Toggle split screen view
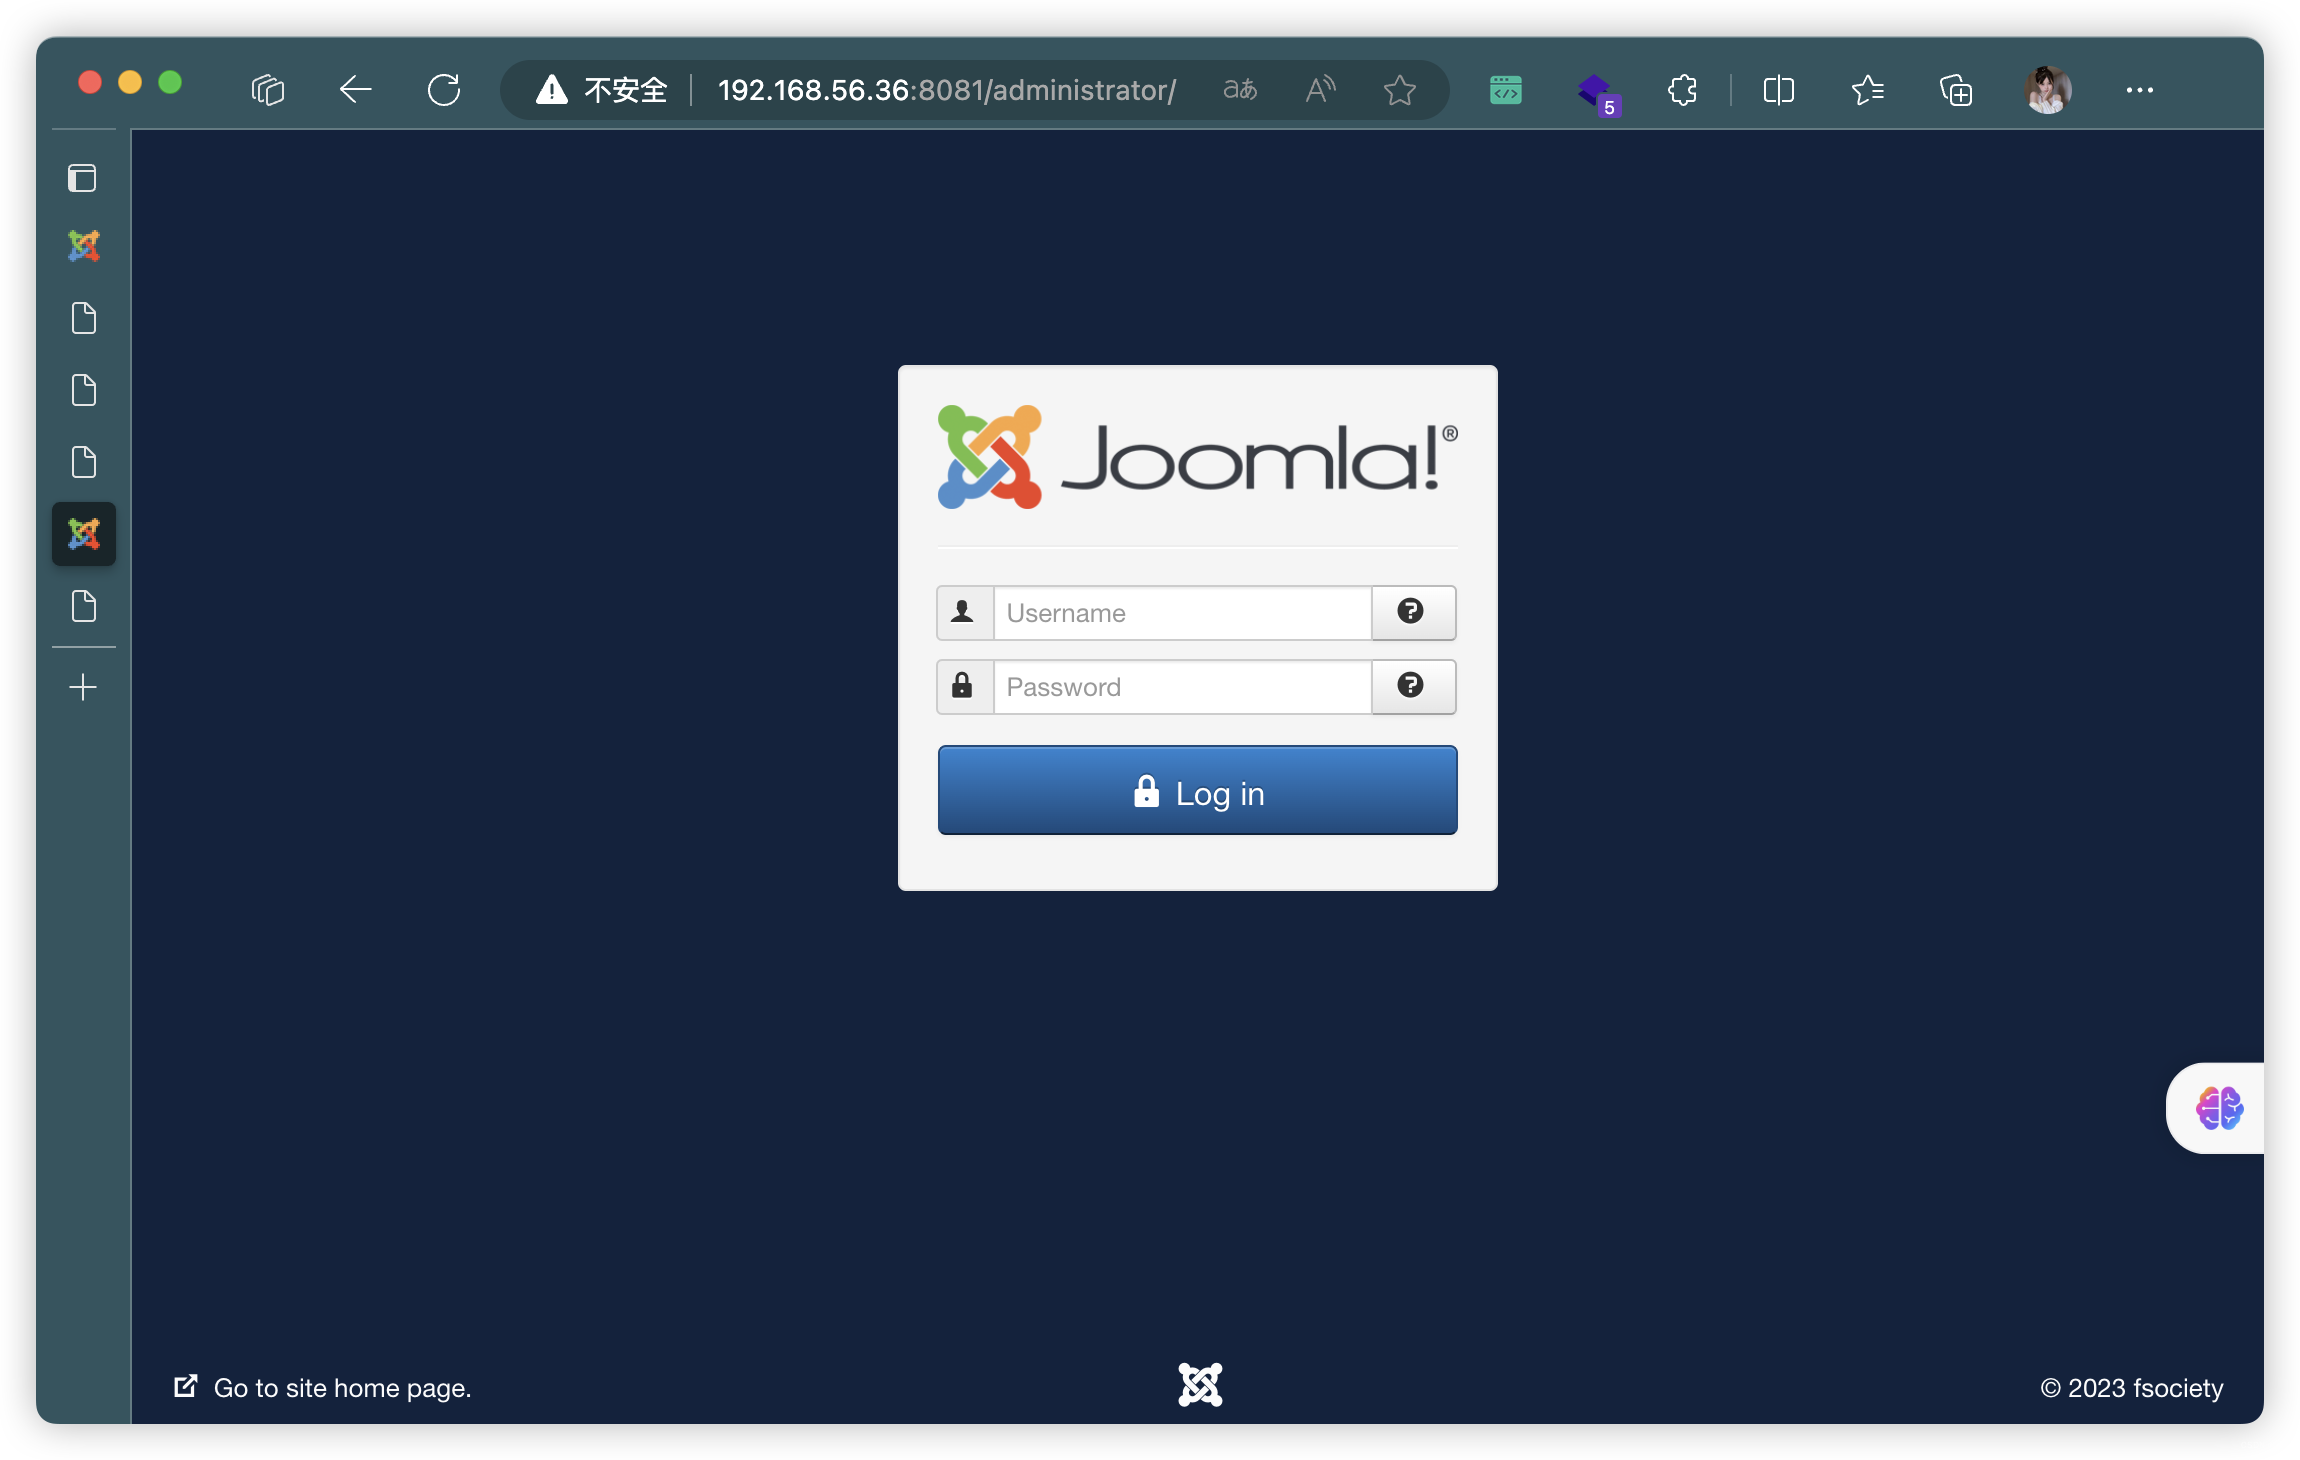This screenshot has height=1460, width=2300. coord(1778,90)
